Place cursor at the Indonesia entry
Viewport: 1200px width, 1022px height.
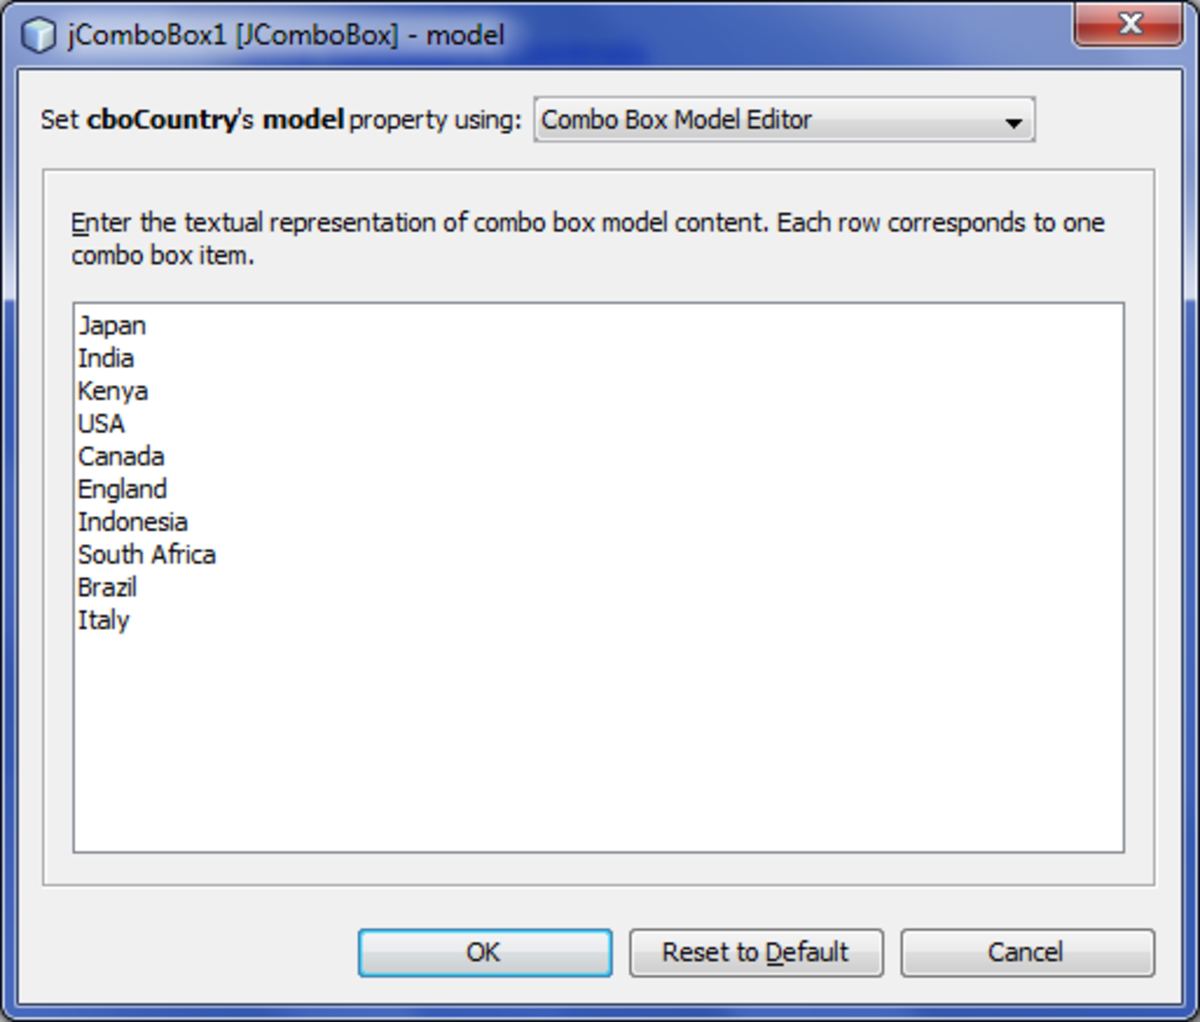coord(133,522)
